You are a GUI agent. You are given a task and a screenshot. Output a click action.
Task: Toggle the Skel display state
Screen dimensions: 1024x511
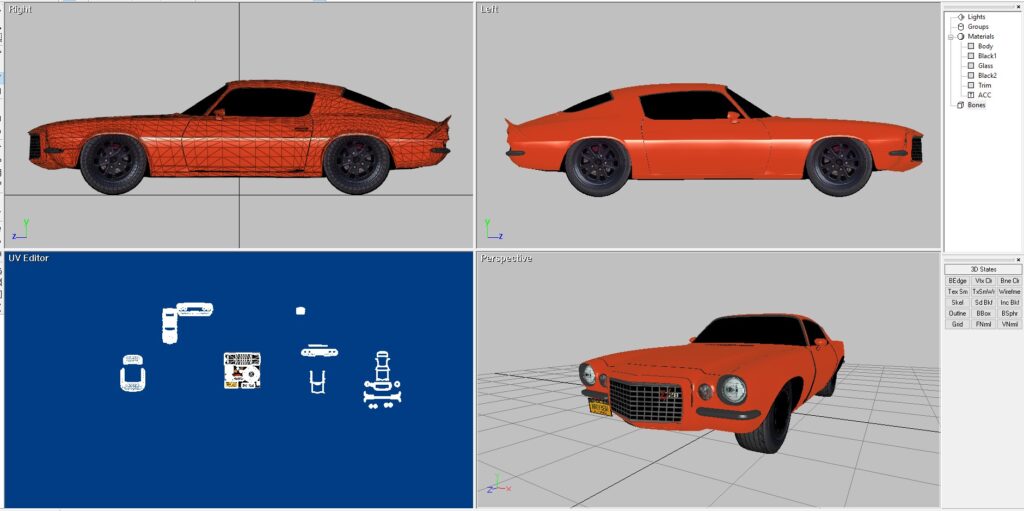click(957, 303)
